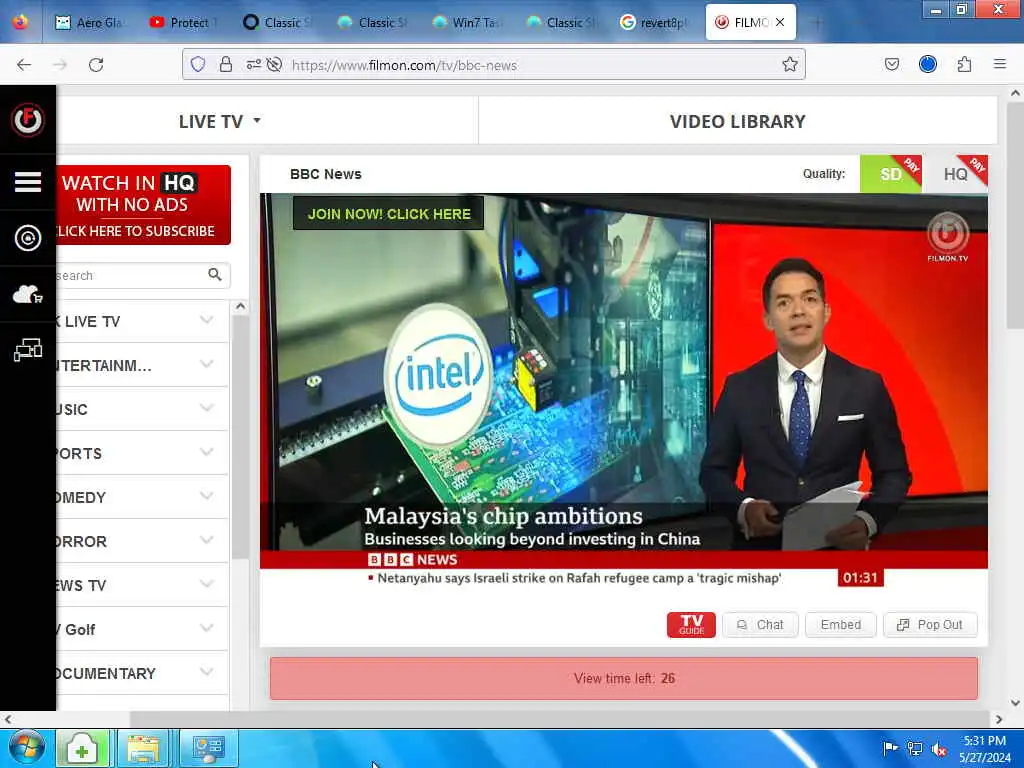The image size is (1024, 768).
Task: Open the TV Guide button
Action: 691,624
